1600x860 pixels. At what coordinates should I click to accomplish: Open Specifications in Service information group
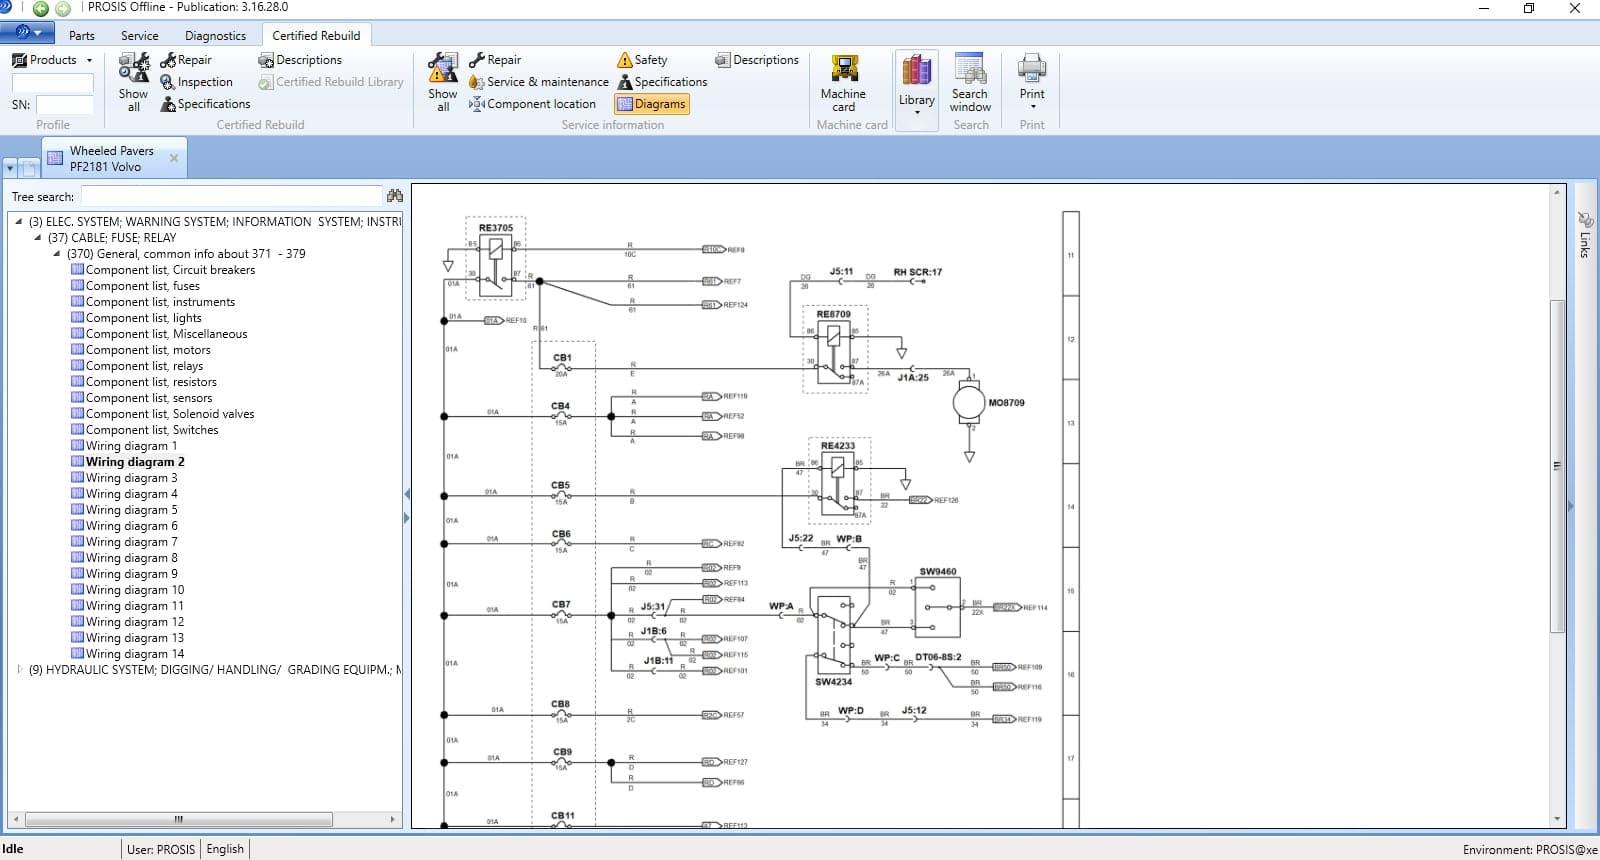(662, 82)
